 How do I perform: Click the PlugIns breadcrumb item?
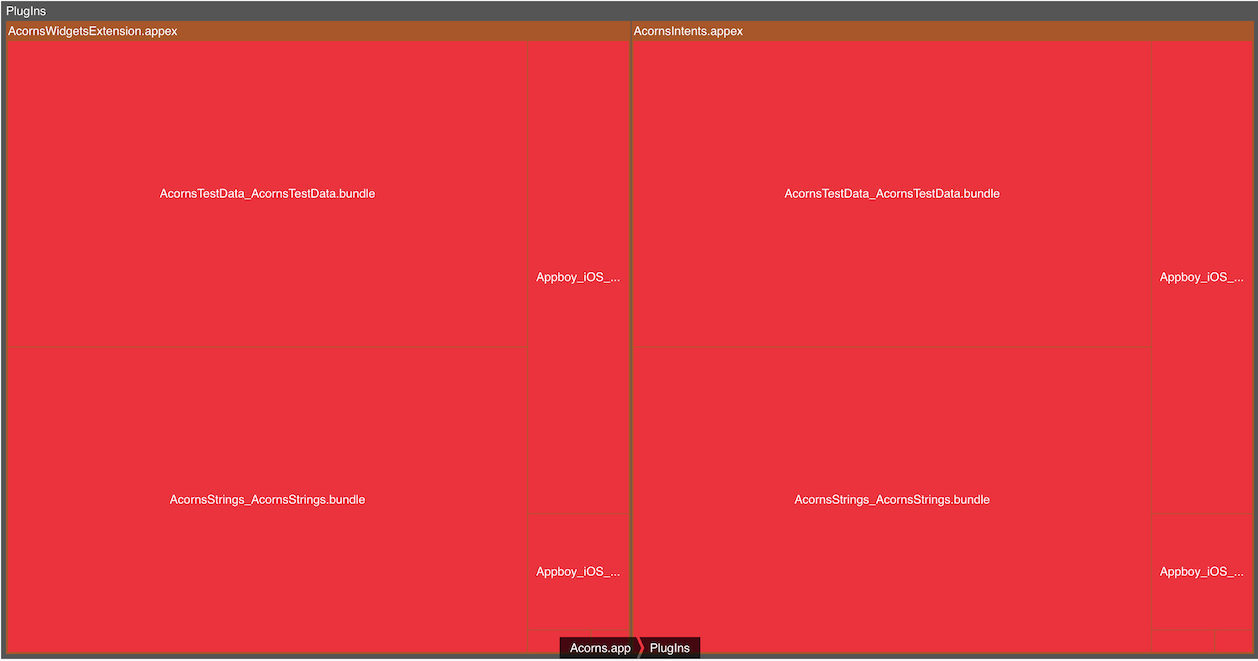tap(669, 648)
